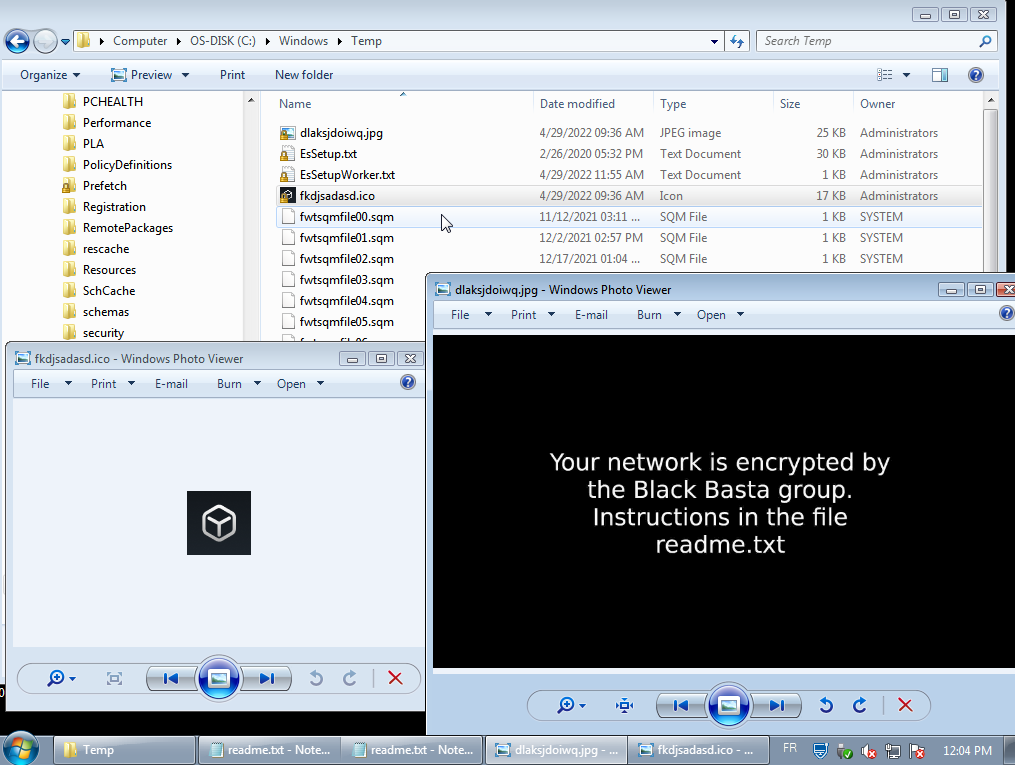Click the search magnifier icon in Explorer
The image size is (1015, 765).
point(985,41)
